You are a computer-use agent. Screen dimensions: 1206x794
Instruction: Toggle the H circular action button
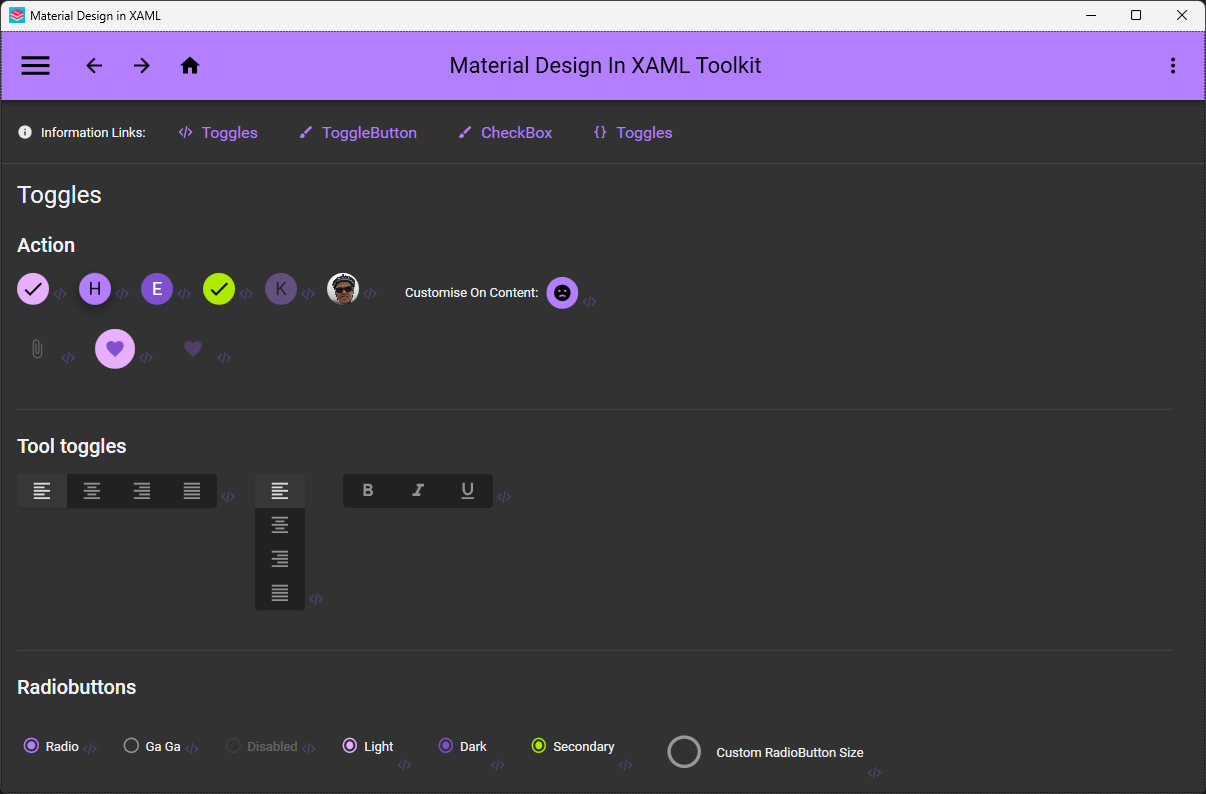click(95, 289)
